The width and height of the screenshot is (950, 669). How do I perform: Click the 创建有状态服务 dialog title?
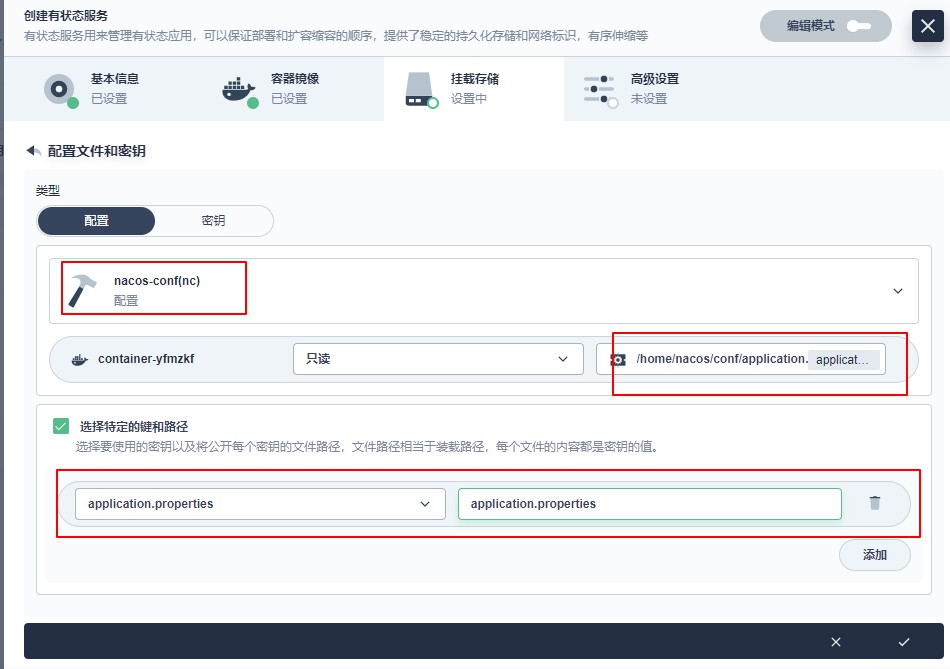[66, 16]
